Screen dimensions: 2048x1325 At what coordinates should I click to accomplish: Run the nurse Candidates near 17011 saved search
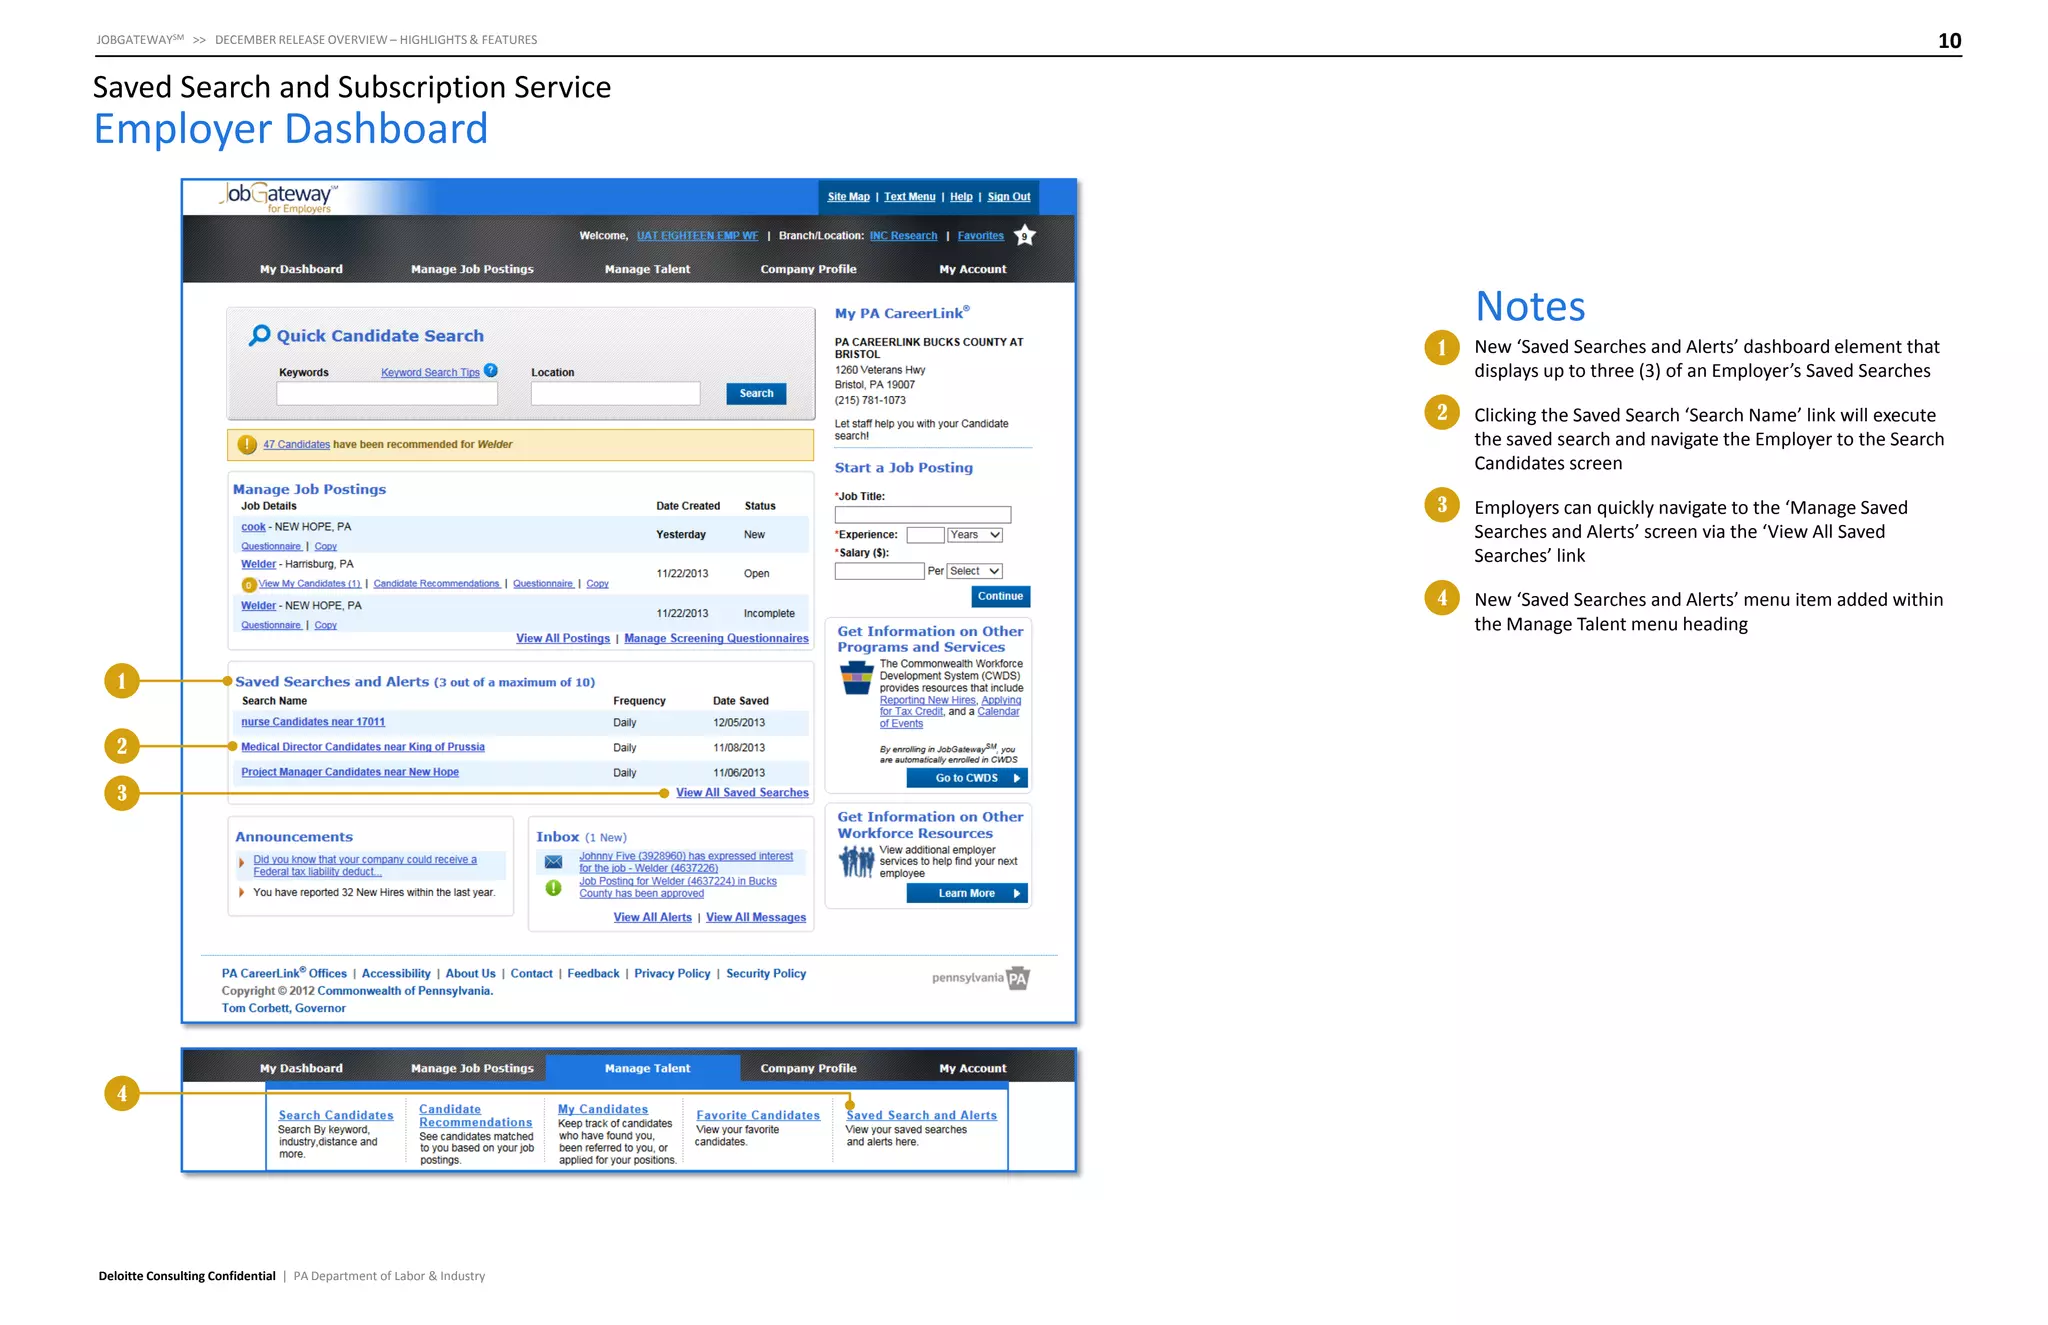313,722
